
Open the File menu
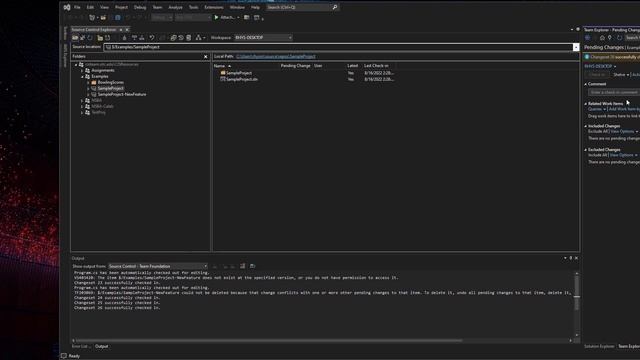click(x=77, y=7)
